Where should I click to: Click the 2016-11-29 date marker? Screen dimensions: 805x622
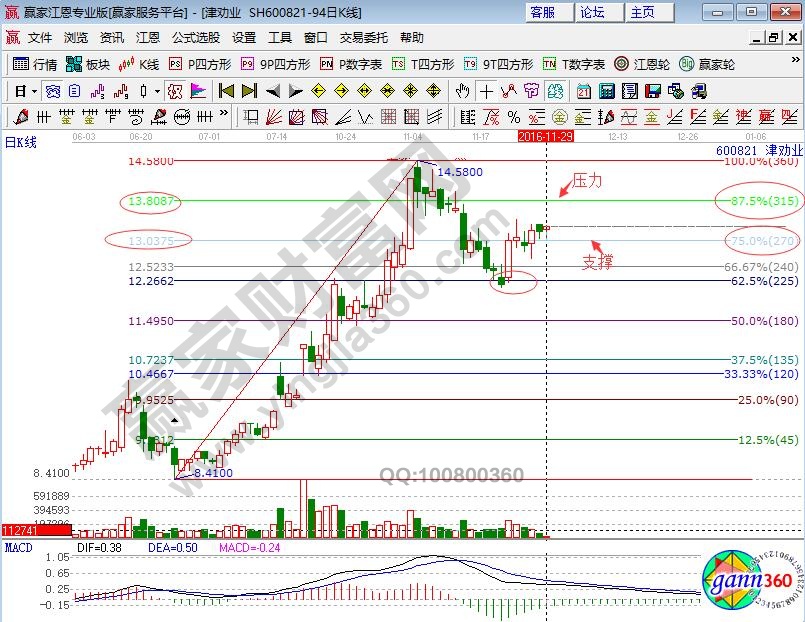(545, 135)
